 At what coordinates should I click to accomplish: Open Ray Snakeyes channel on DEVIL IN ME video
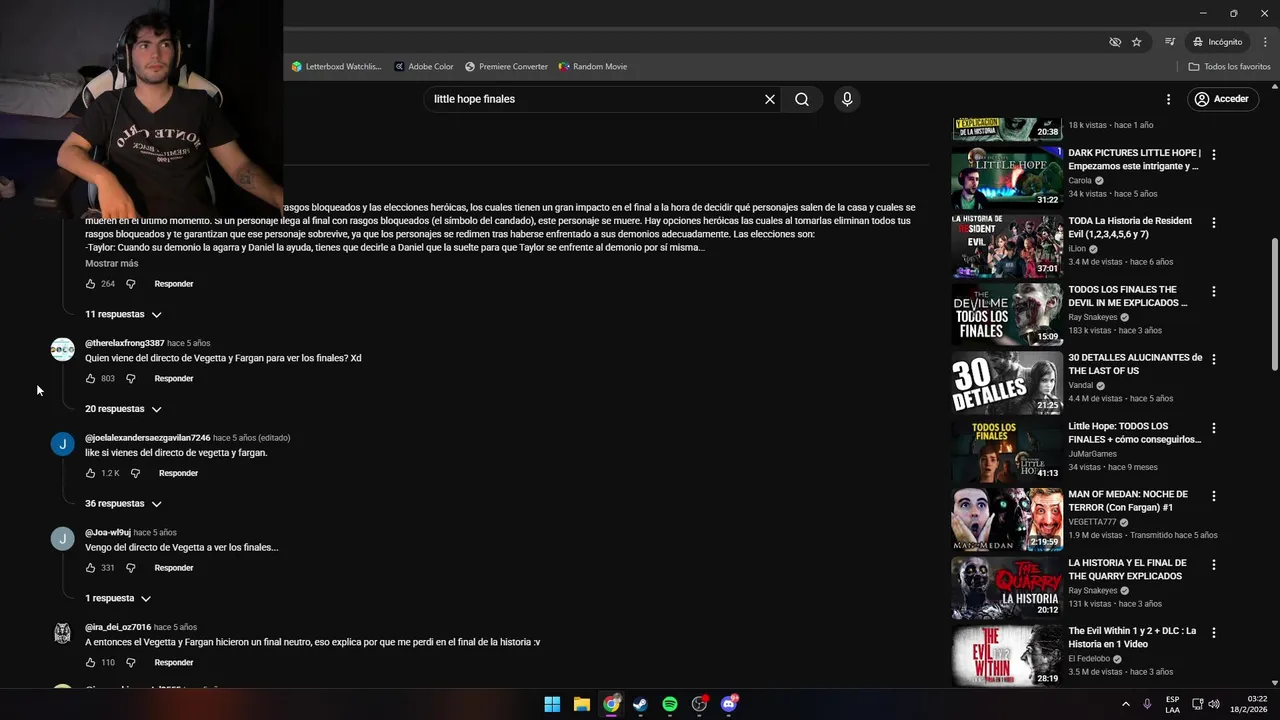coord(1093,317)
